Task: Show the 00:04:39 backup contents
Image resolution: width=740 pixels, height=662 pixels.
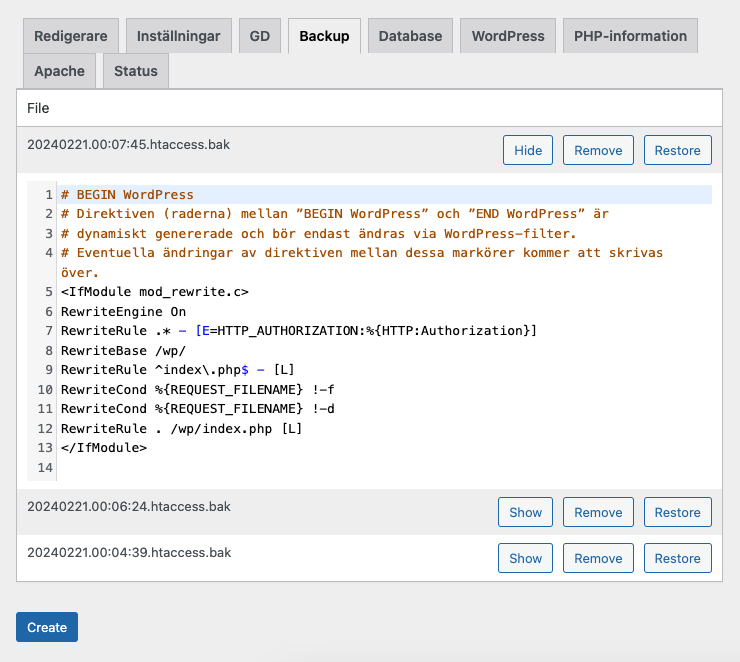Action: point(526,559)
